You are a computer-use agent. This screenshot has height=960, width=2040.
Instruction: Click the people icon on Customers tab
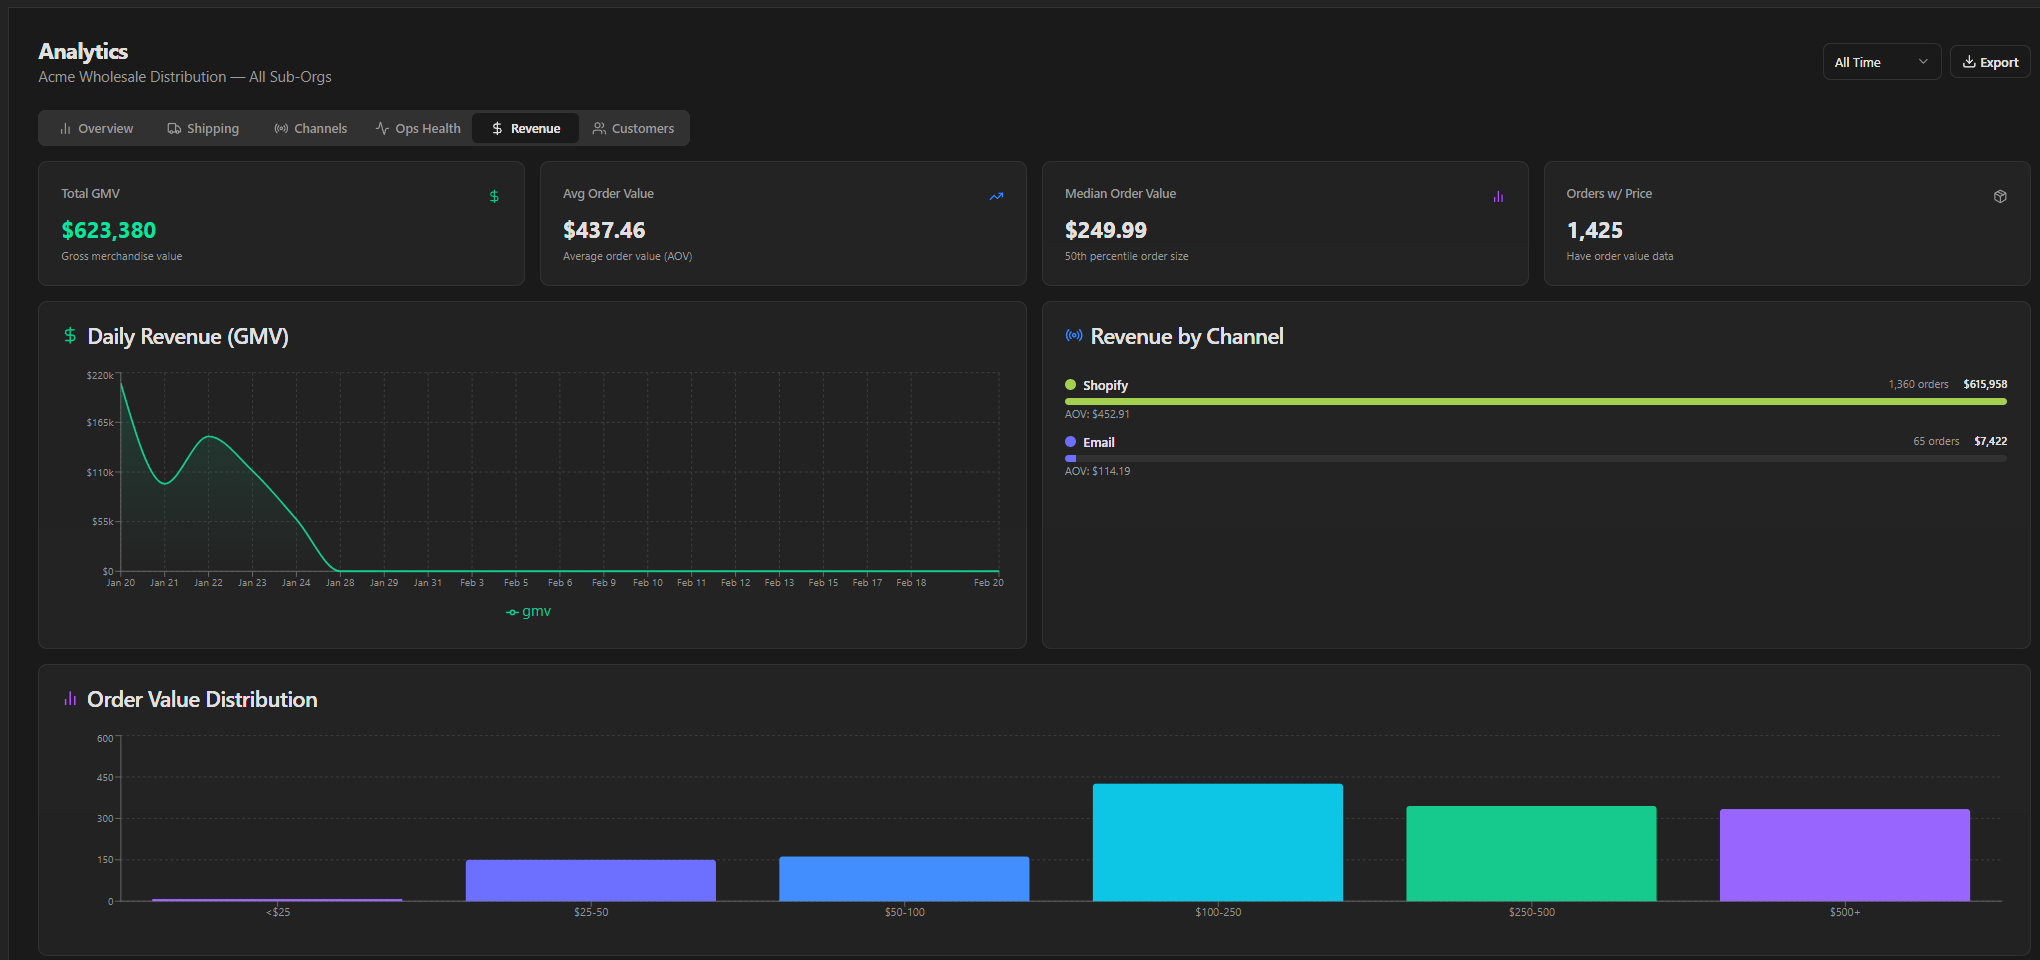coord(599,128)
